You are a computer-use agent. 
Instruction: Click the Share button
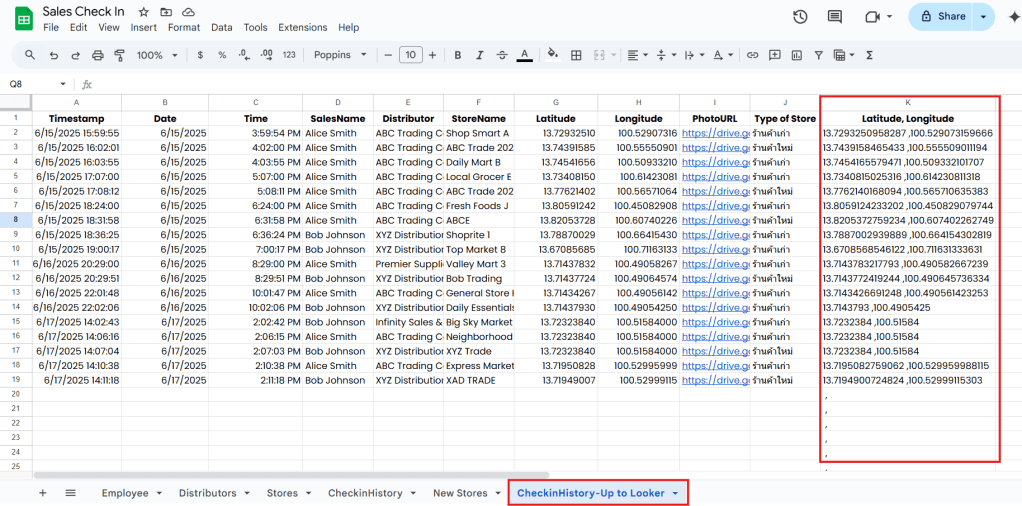click(942, 17)
